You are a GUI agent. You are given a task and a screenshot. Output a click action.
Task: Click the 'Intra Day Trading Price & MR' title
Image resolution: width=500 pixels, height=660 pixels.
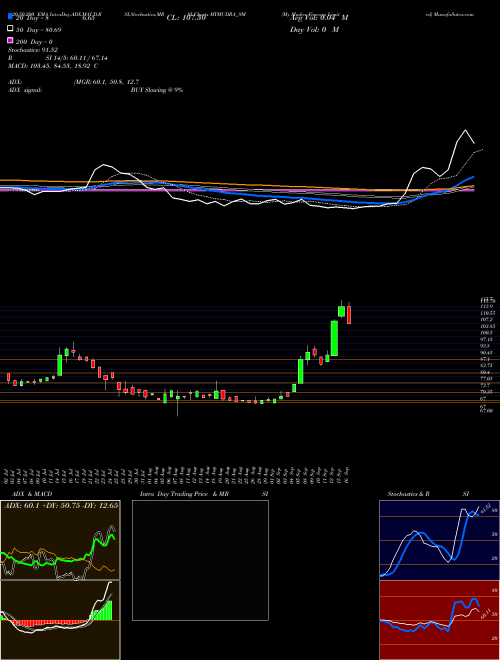184,494
